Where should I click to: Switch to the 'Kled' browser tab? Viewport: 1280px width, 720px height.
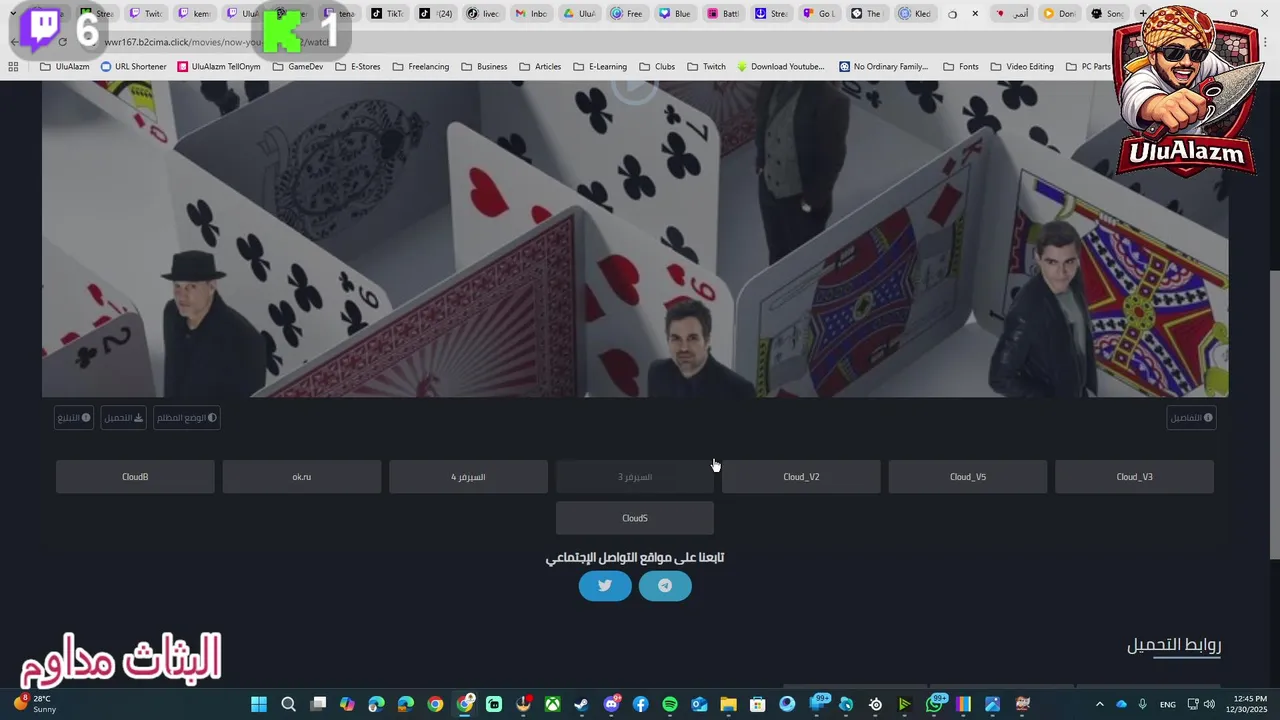click(x=915, y=14)
